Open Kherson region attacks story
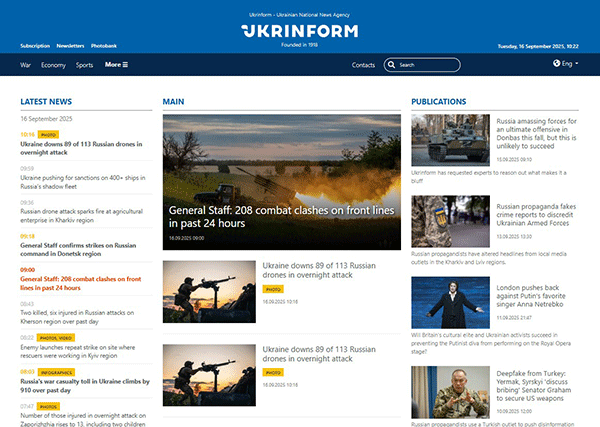 pyautogui.click(x=77, y=317)
